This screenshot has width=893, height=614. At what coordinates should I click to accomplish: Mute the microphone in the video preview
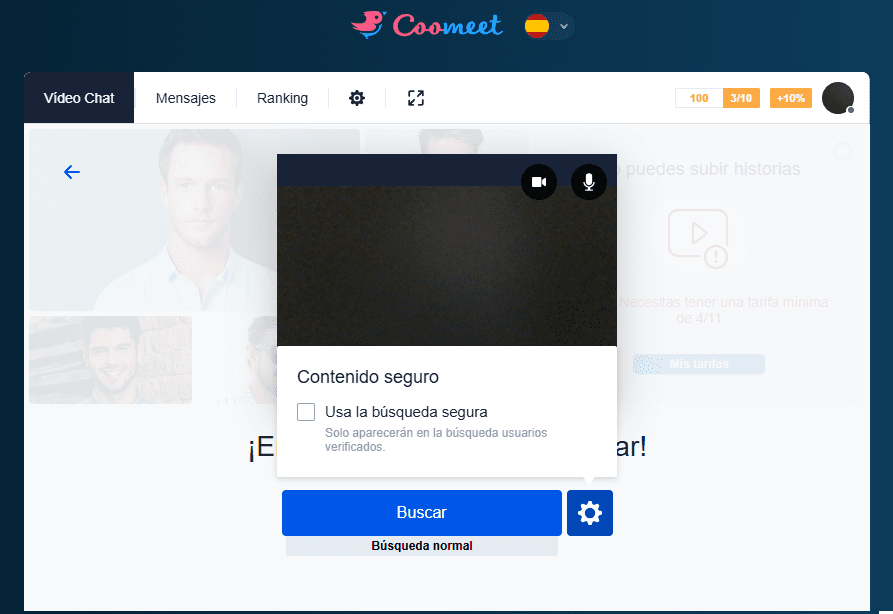pyautogui.click(x=589, y=182)
